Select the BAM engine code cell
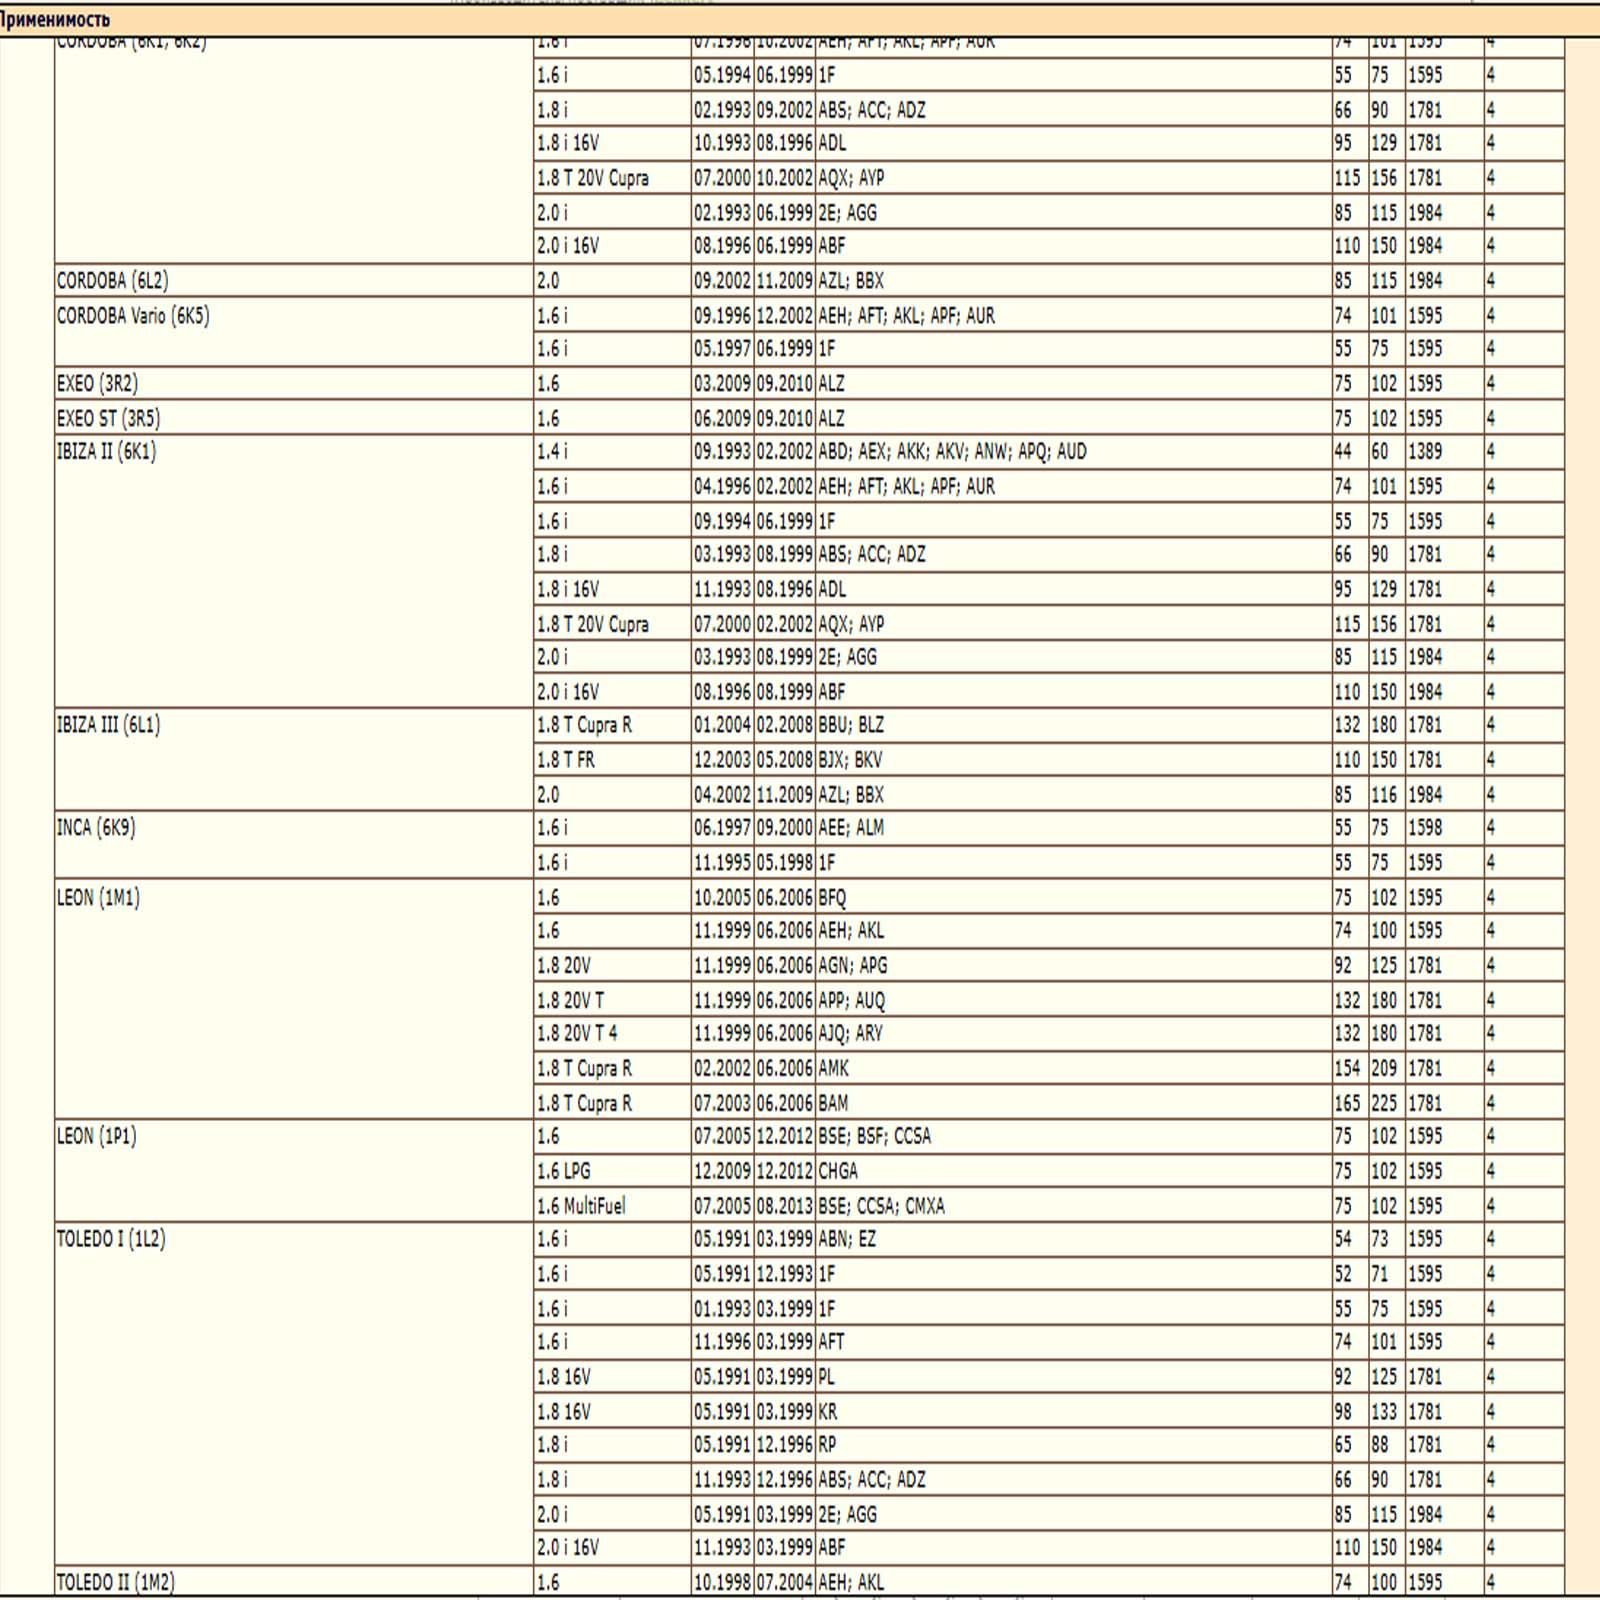Image resolution: width=1600 pixels, height=1600 pixels. pyautogui.click(x=833, y=1103)
